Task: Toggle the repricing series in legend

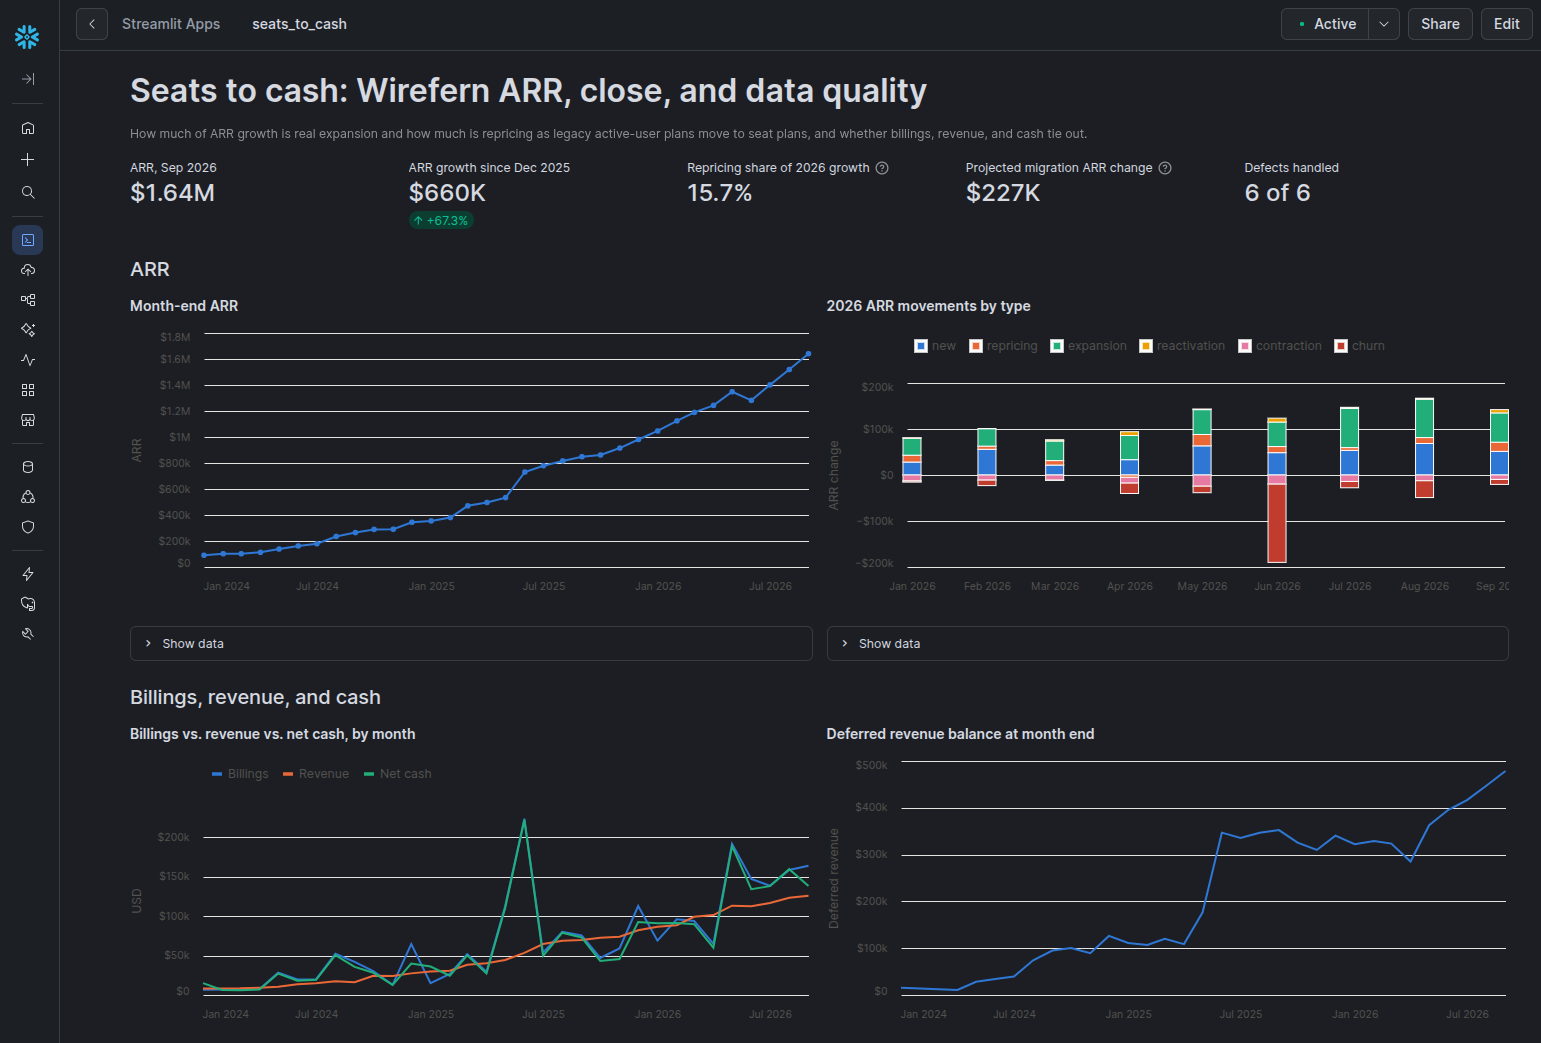Action: (1003, 346)
